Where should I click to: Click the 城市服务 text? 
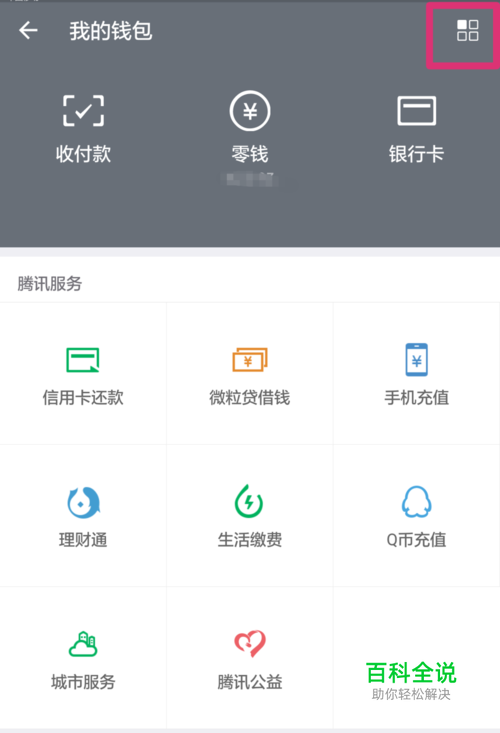coord(83,682)
